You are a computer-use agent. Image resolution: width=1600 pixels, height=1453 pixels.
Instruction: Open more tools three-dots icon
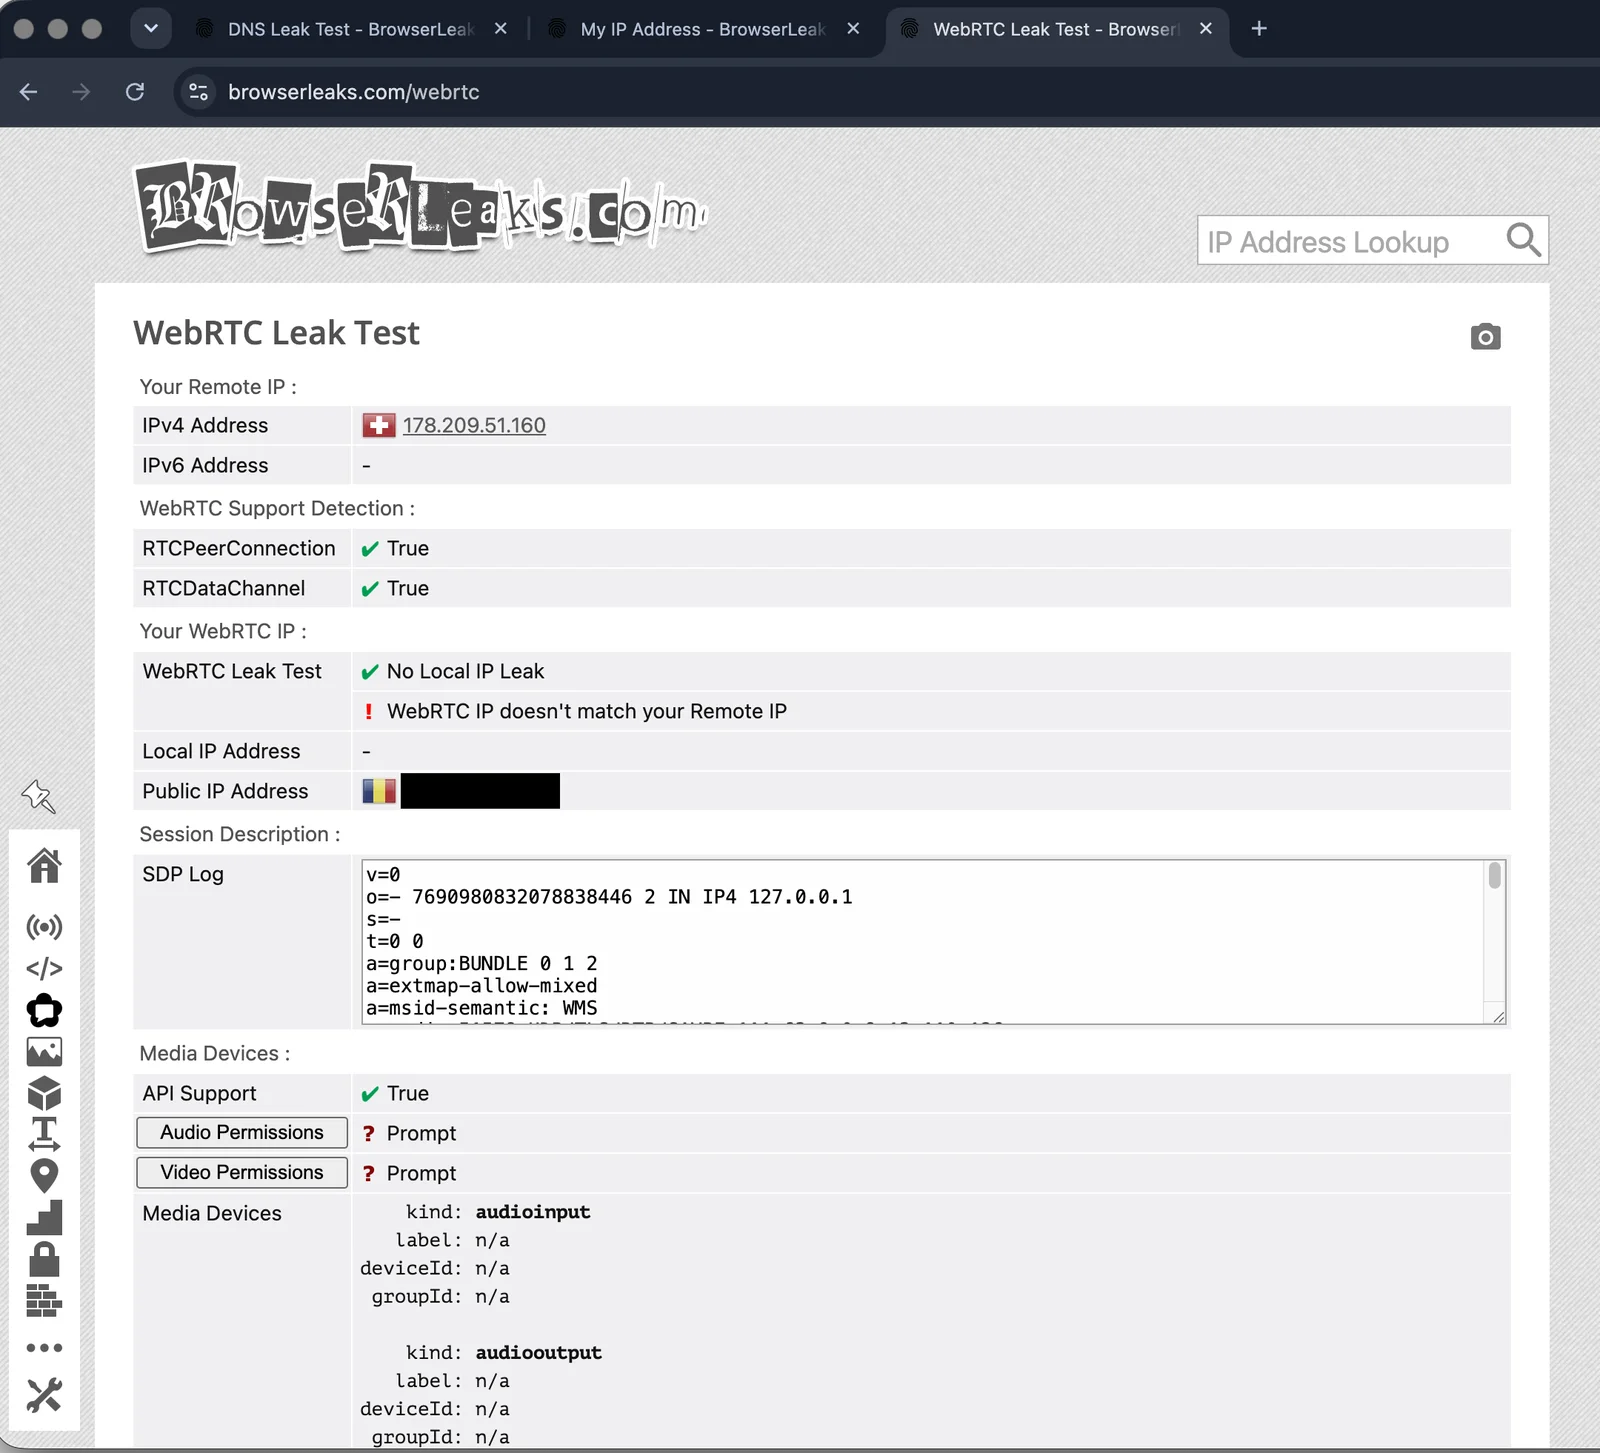pyautogui.click(x=44, y=1348)
